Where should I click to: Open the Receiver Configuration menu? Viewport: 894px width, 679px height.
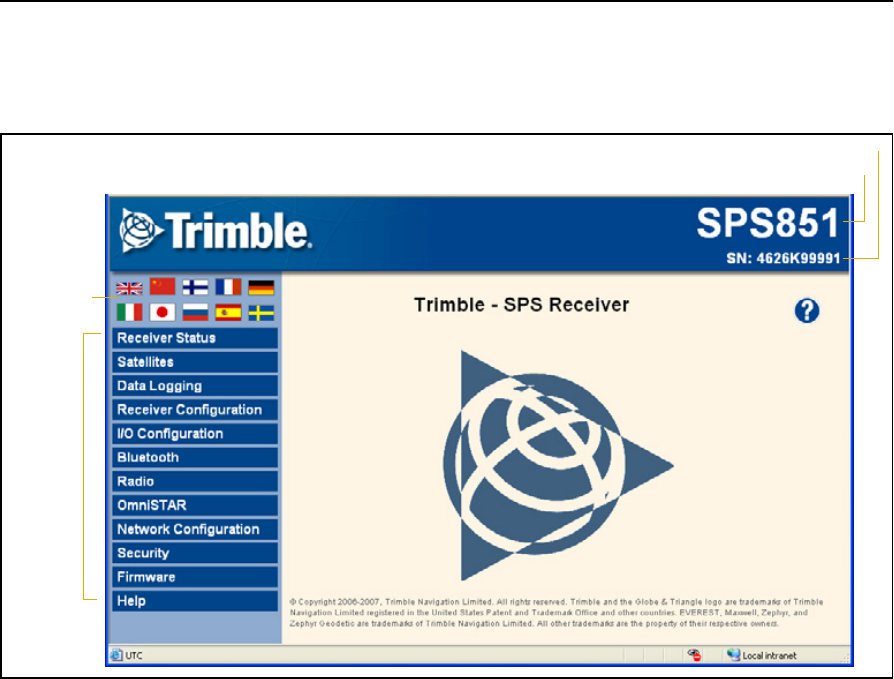[195, 410]
